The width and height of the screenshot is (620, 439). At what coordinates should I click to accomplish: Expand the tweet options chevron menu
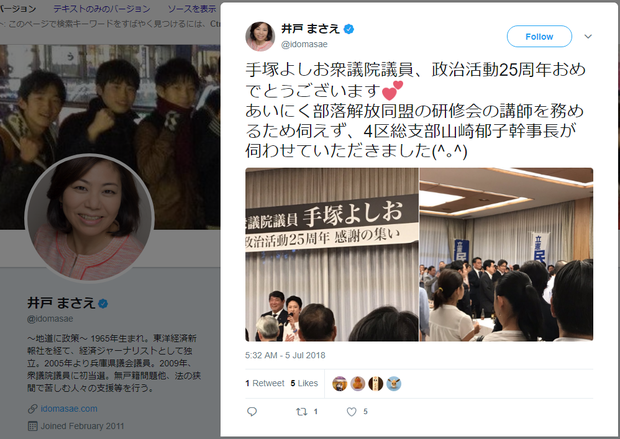[588, 36]
